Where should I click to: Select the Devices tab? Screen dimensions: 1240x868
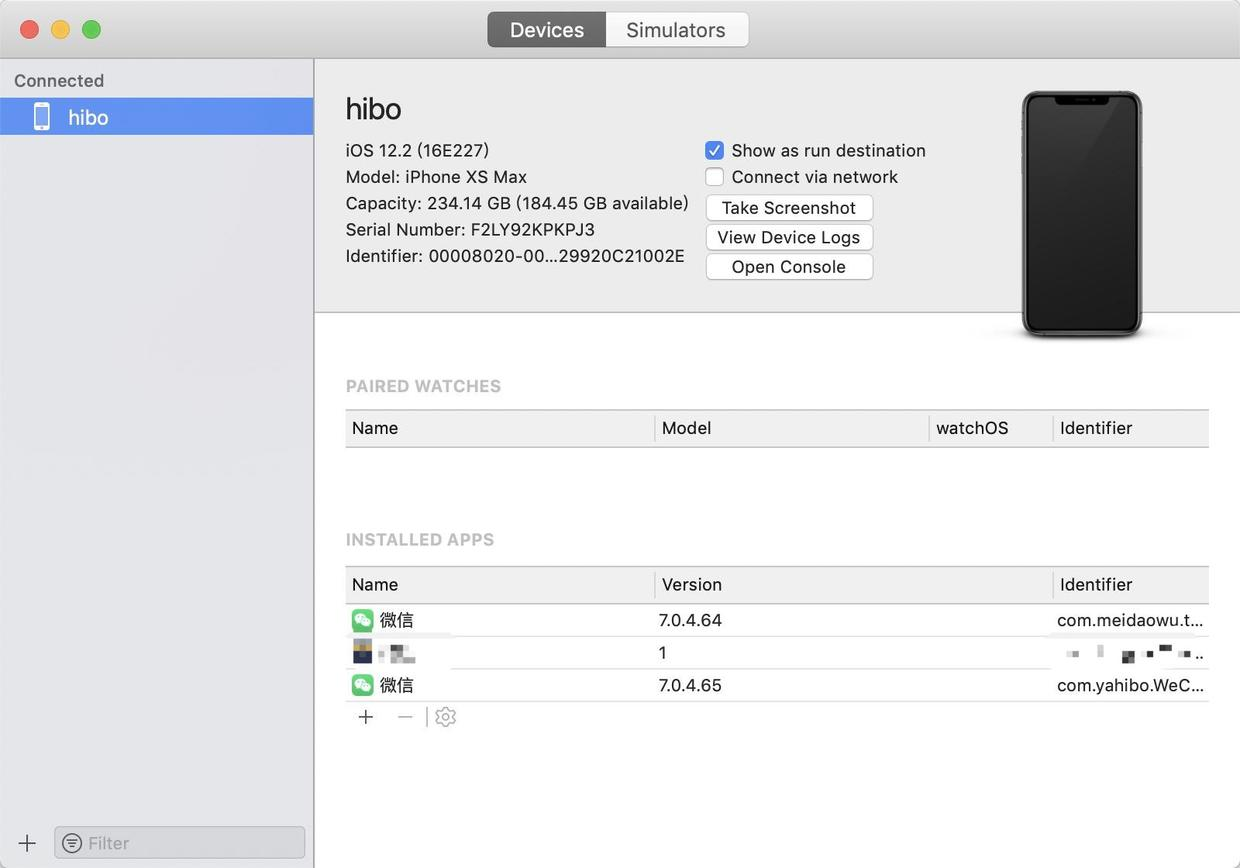coord(546,29)
